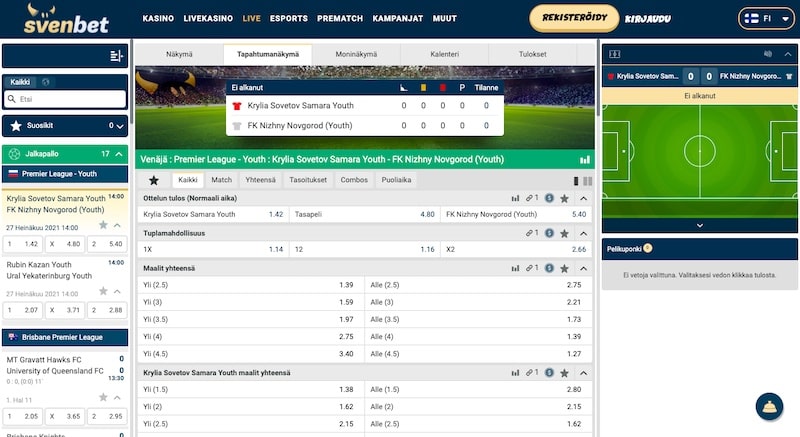Open the KAMPANJAT menu
This screenshot has height=437, width=800.
coord(398,18)
